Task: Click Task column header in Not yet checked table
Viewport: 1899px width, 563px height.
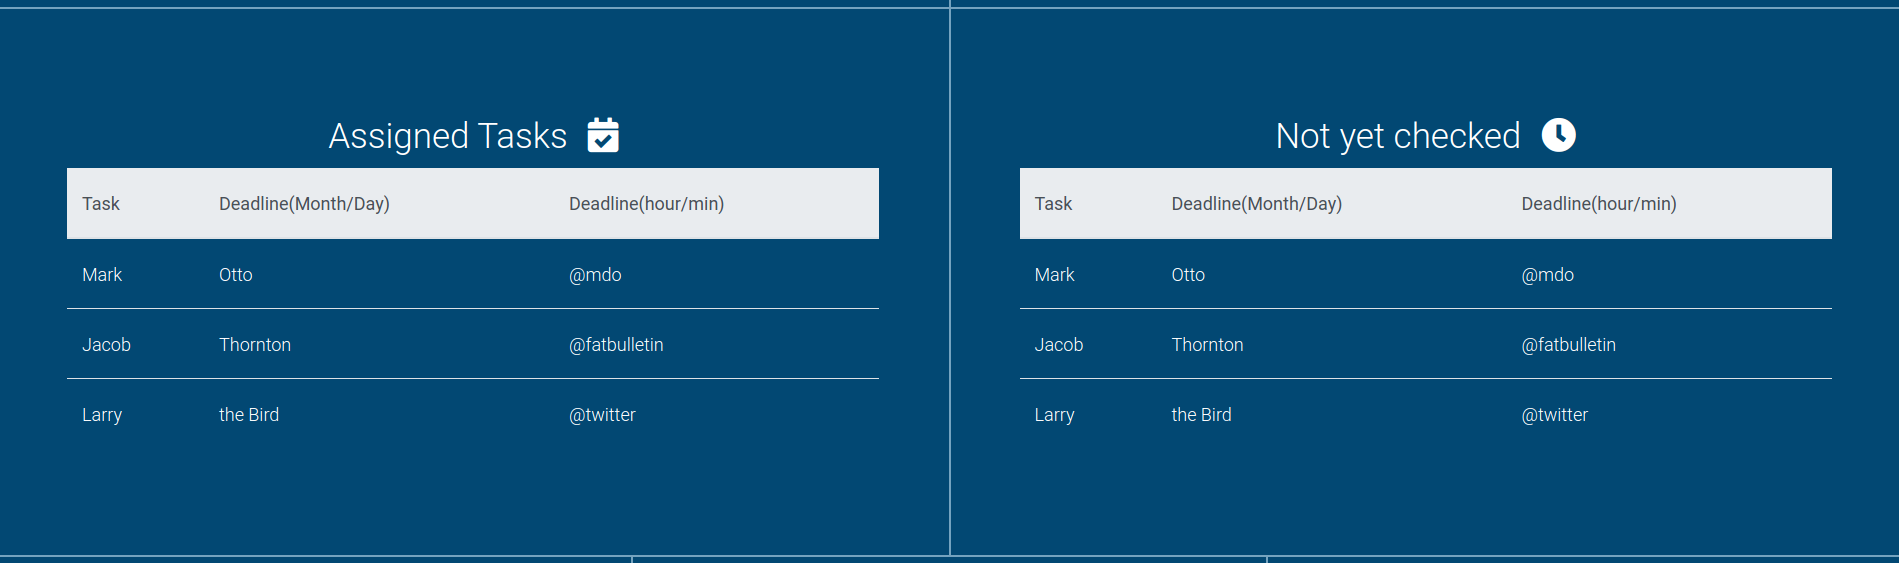Action: [1053, 204]
